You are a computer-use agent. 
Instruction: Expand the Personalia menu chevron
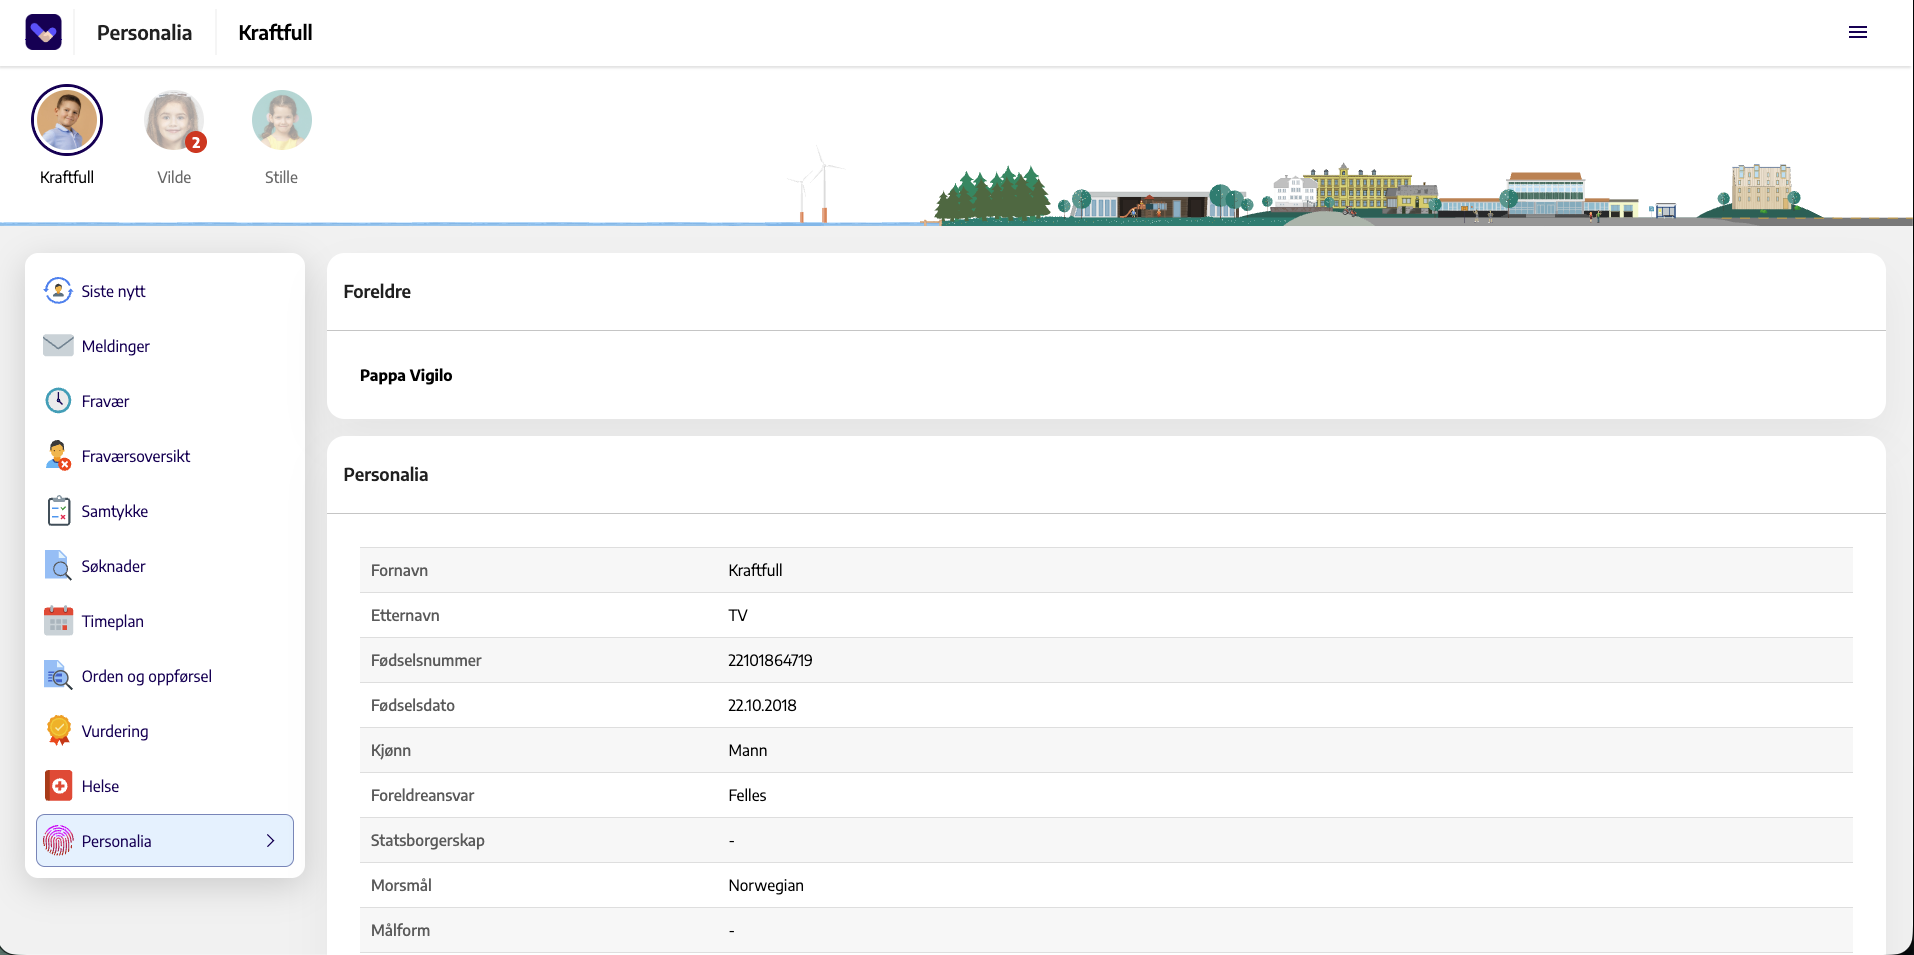(x=270, y=841)
